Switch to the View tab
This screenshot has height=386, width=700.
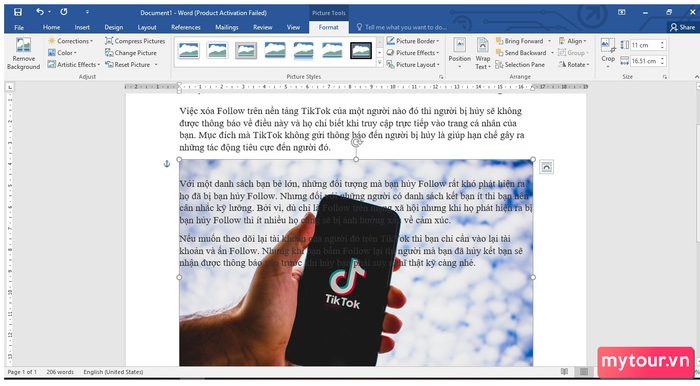point(293,27)
